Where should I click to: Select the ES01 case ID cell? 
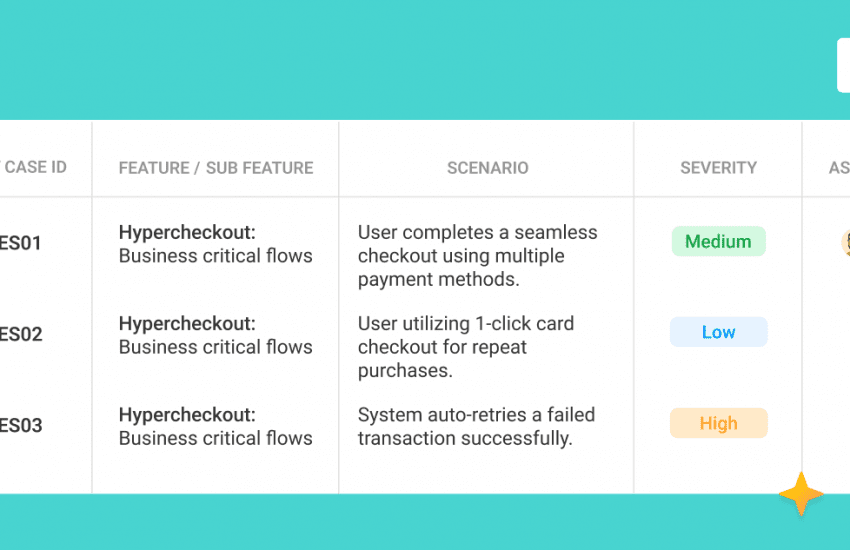pyautogui.click(x=21, y=243)
